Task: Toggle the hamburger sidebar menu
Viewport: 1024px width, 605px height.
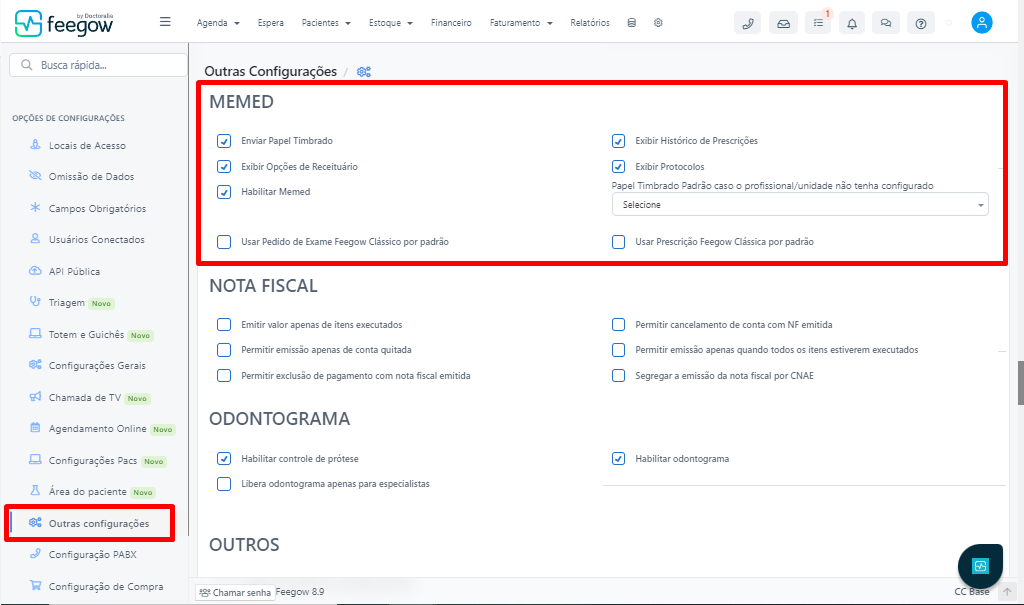Action: click(165, 22)
